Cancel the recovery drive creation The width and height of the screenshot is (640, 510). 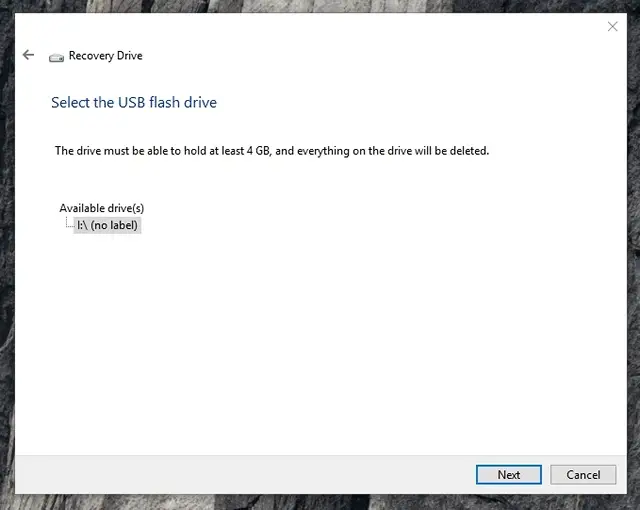click(x=583, y=475)
